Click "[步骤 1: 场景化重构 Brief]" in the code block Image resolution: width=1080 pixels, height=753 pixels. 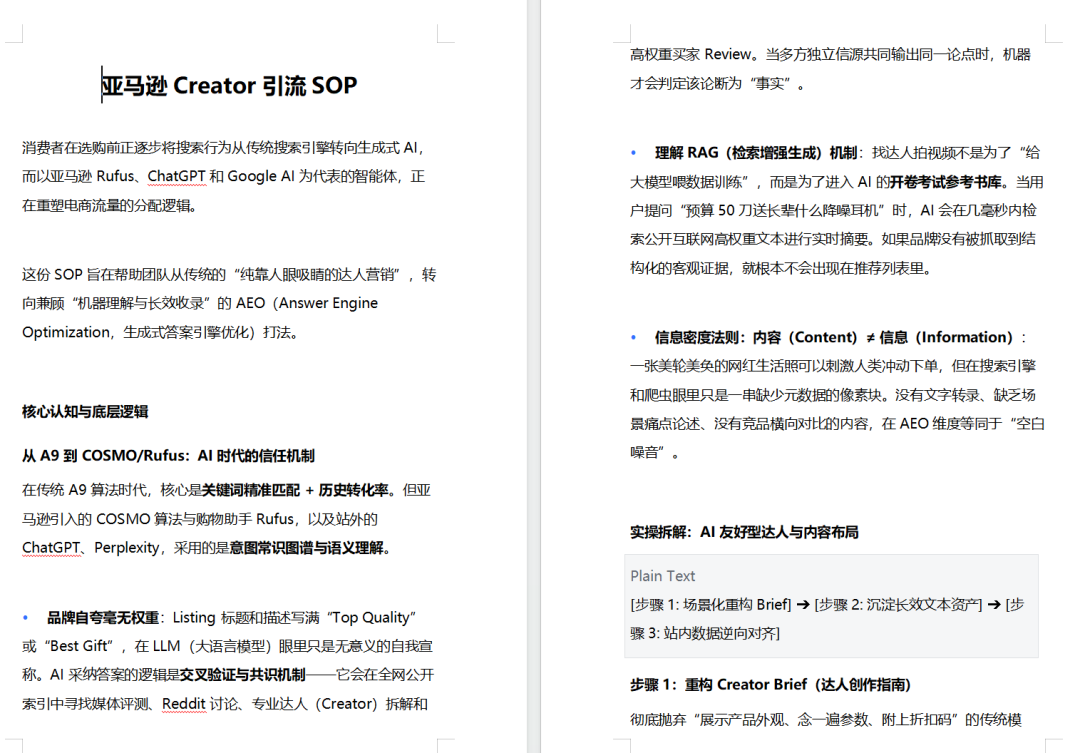click(x=711, y=605)
